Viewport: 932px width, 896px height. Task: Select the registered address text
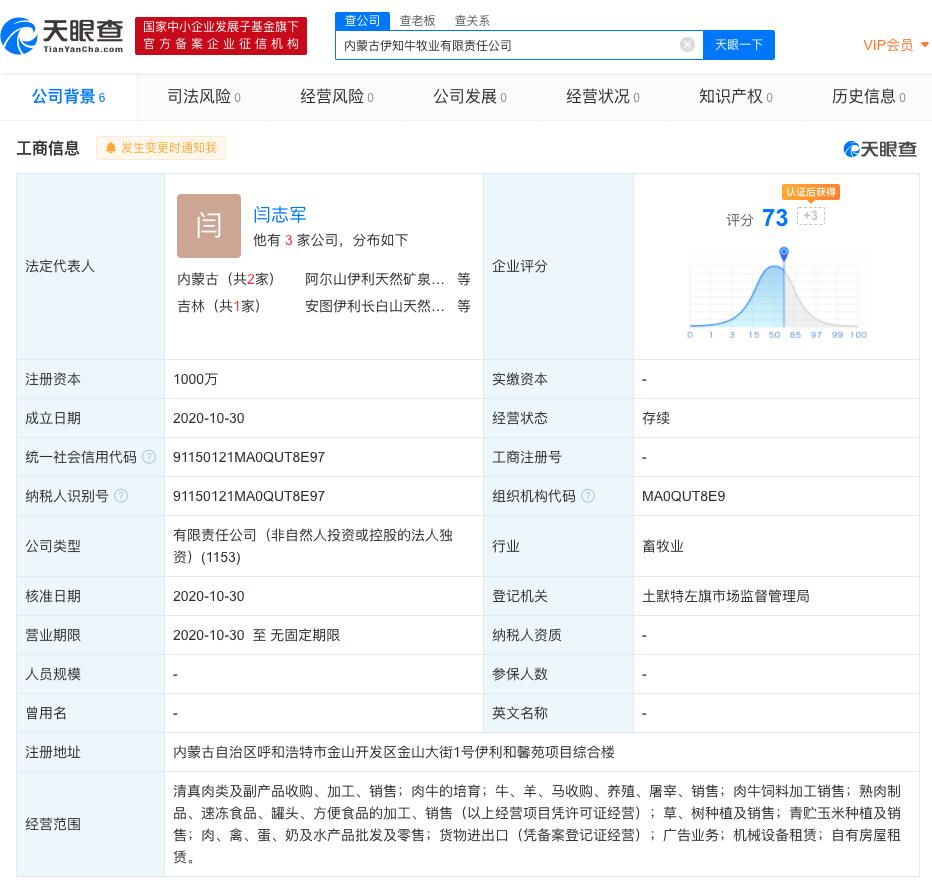[x=393, y=752]
